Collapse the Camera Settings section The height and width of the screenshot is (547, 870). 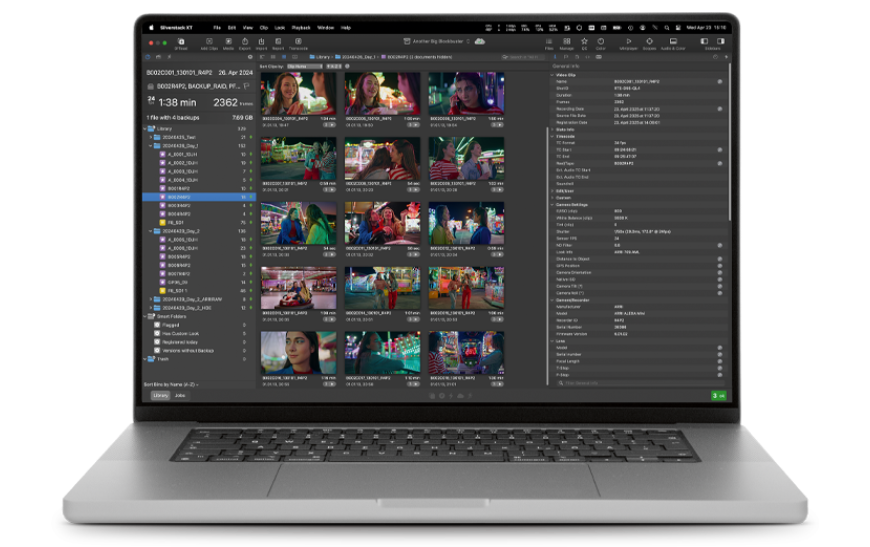tap(552, 205)
